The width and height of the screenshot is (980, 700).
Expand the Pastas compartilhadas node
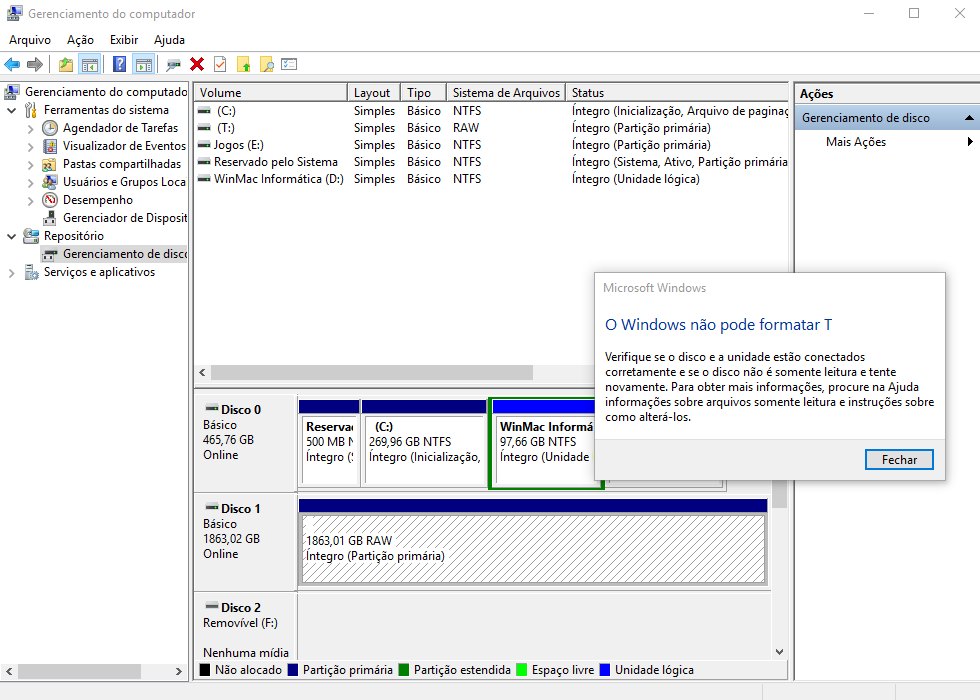pyautogui.click(x=31, y=165)
